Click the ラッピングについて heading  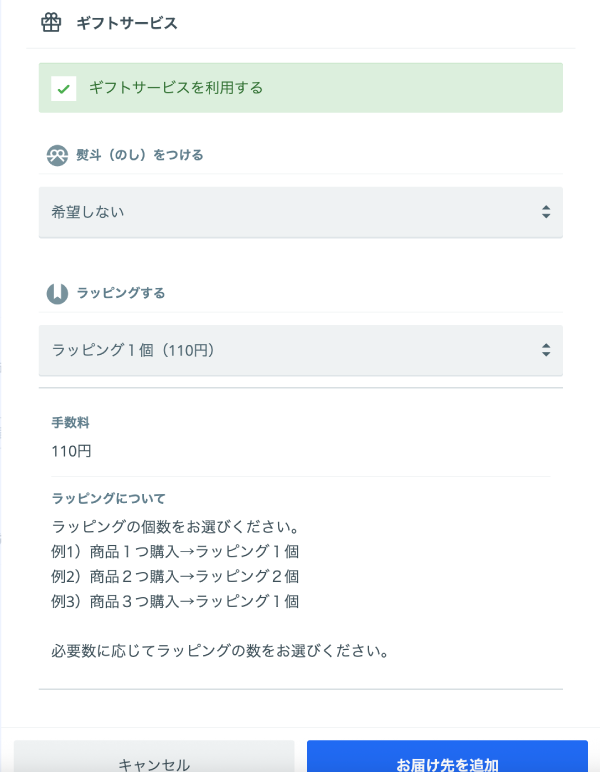click(x=108, y=498)
